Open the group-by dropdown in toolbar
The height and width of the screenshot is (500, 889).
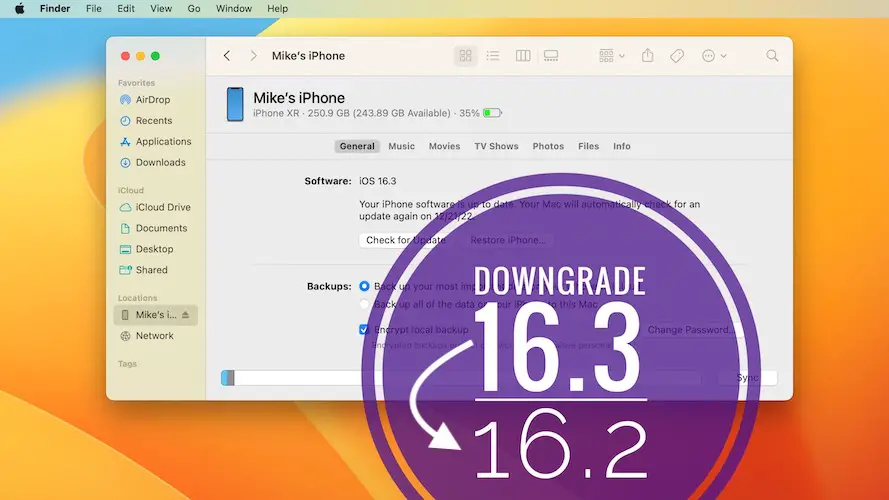coord(611,56)
